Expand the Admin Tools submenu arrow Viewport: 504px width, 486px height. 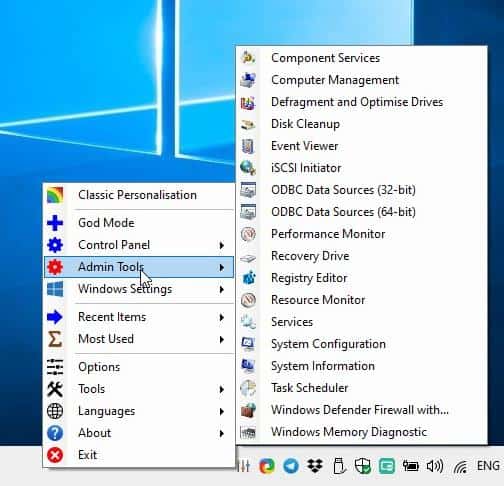221,267
